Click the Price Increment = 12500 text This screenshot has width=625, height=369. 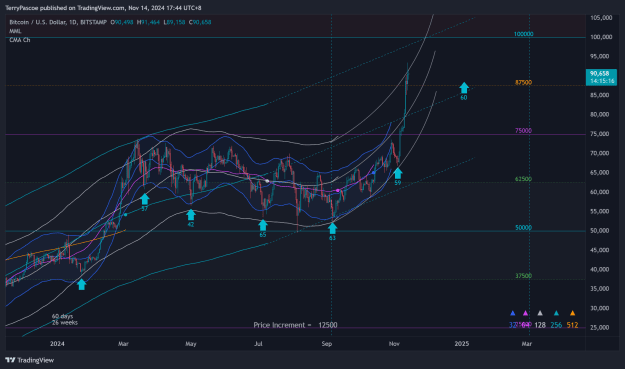point(295,325)
